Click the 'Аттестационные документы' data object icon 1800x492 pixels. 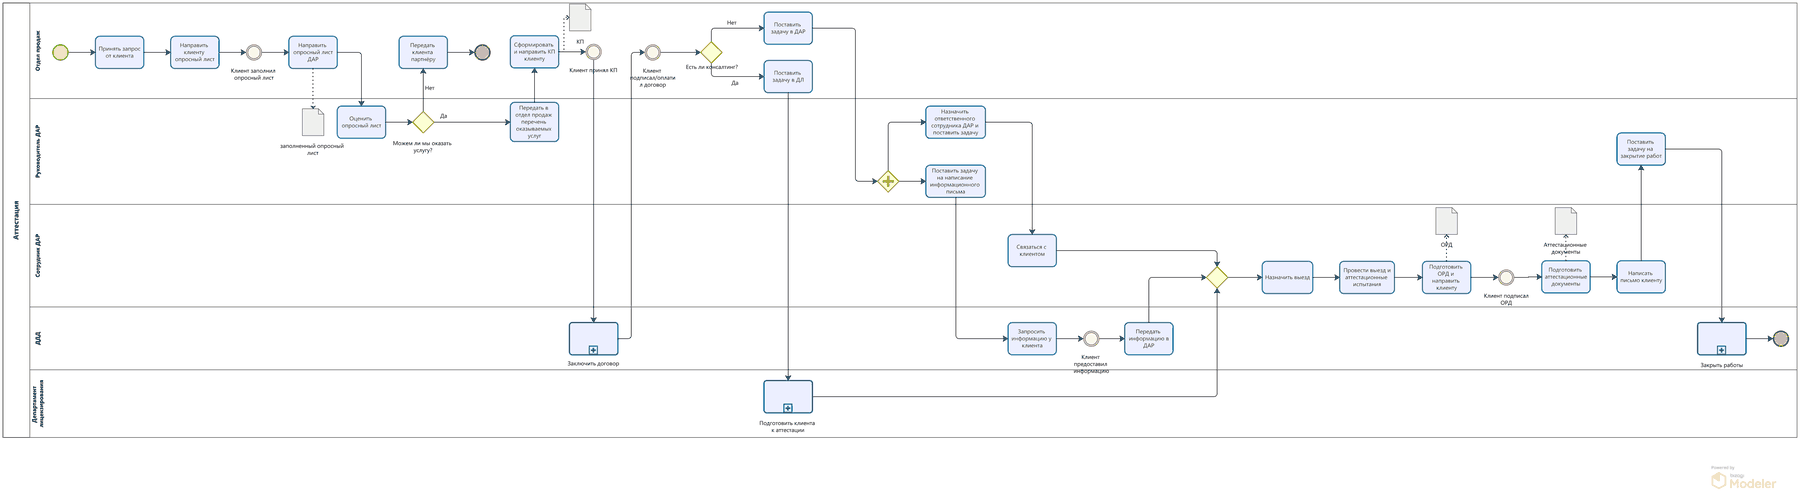pos(1565,221)
